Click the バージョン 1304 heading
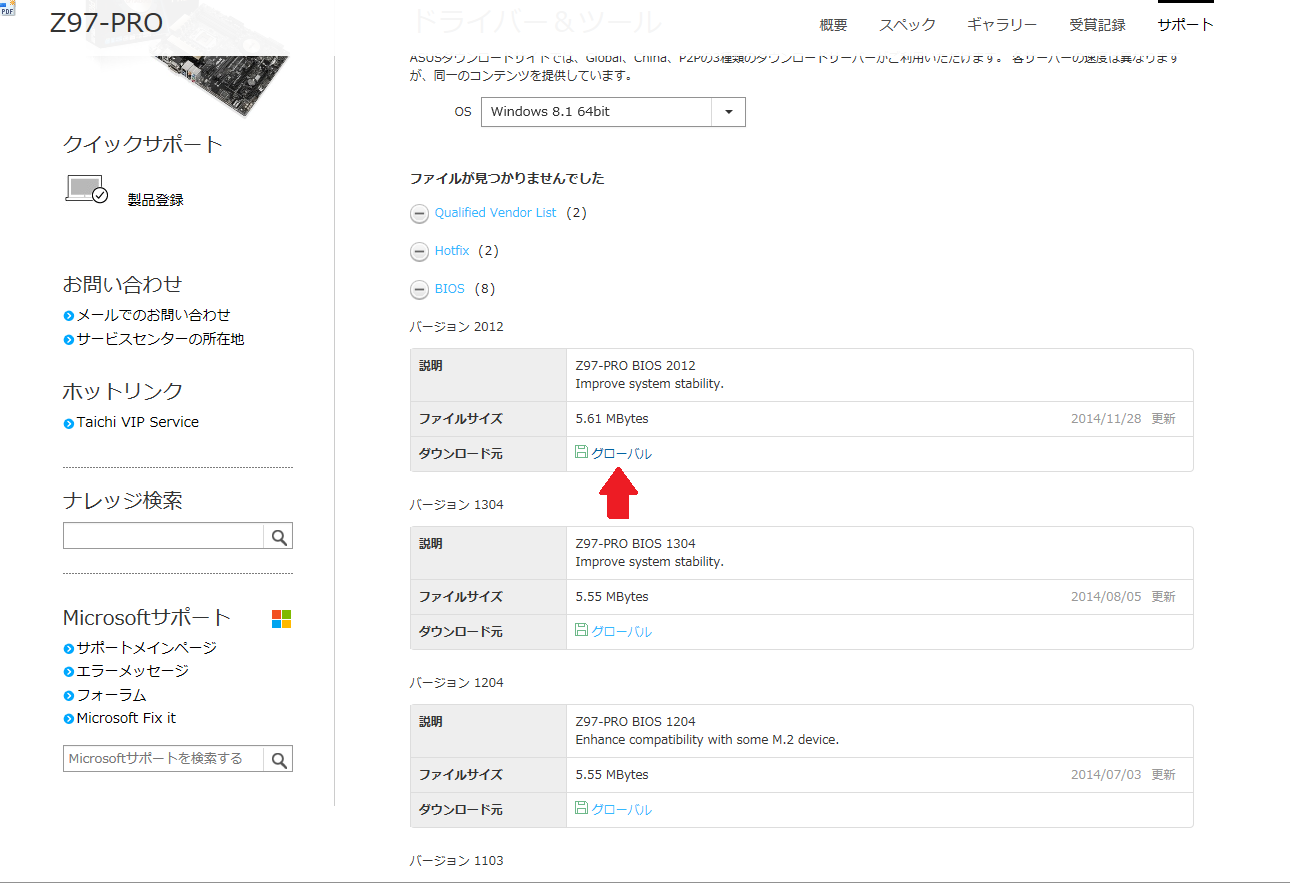 [456, 505]
